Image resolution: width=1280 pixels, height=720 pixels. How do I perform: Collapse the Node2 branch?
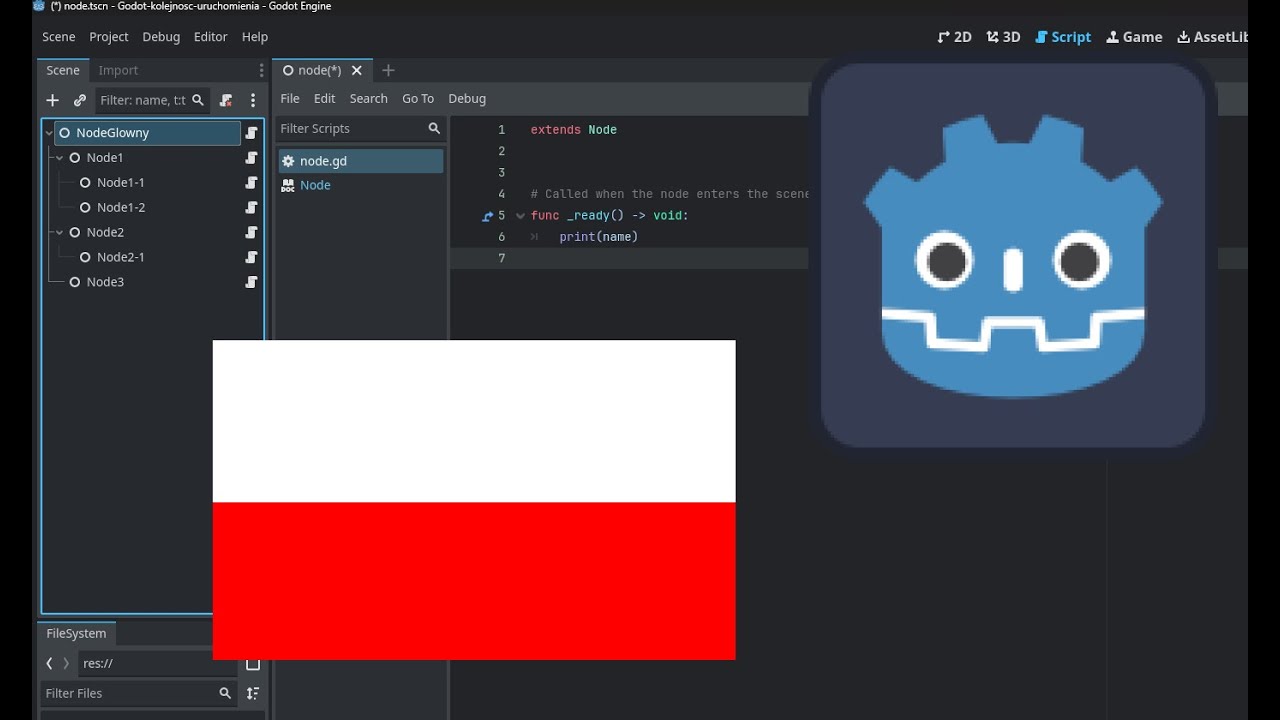59,232
